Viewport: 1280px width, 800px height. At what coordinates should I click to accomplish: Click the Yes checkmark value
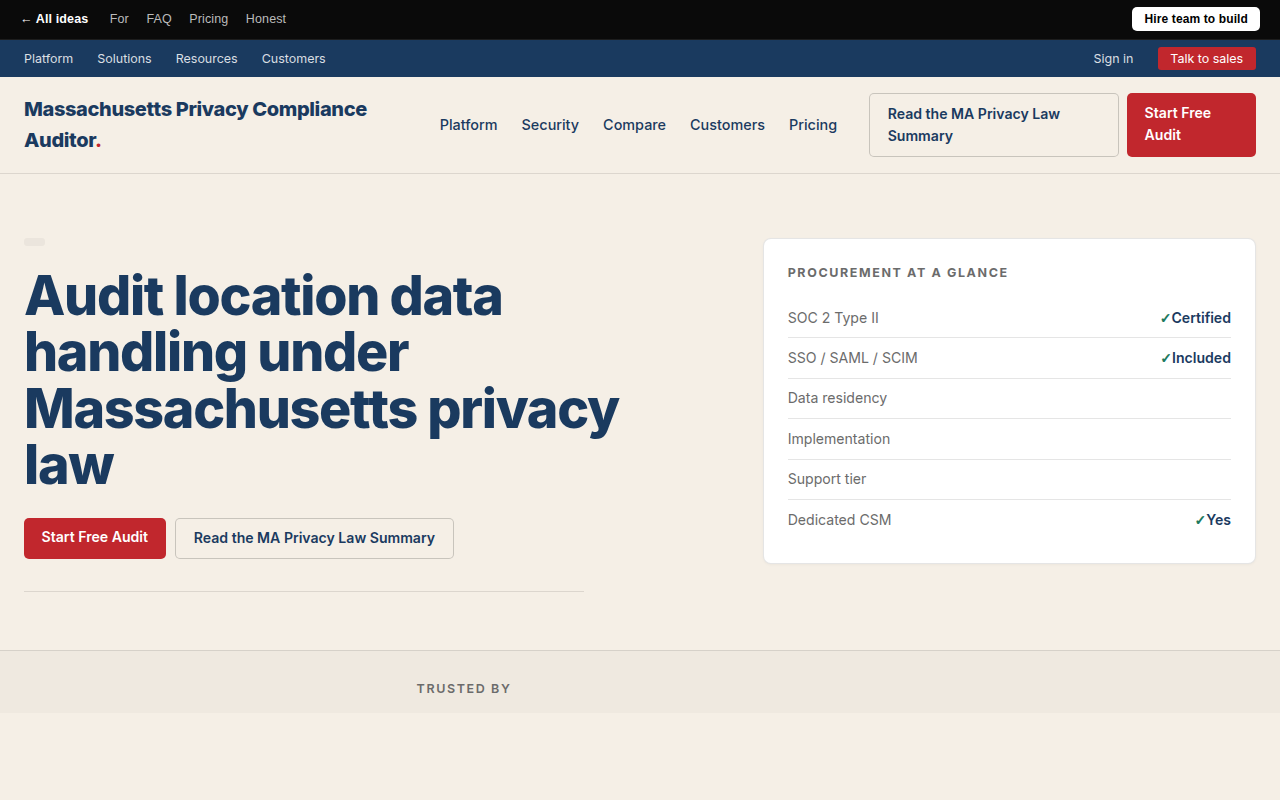tap(1212, 520)
